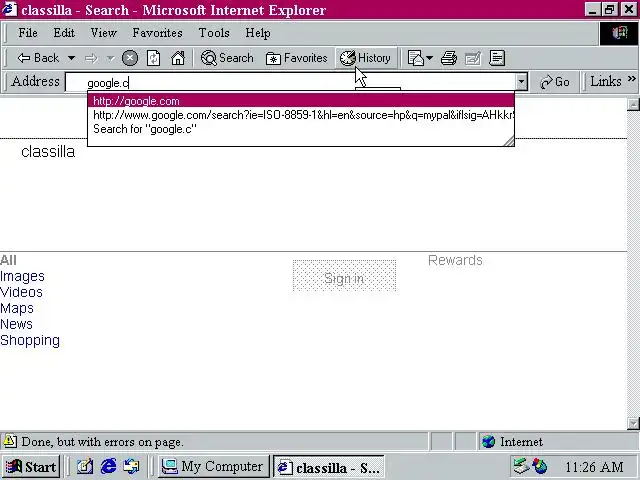640x480 pixels.
Task: Click the Rewards link
Action: coord(455,260)
